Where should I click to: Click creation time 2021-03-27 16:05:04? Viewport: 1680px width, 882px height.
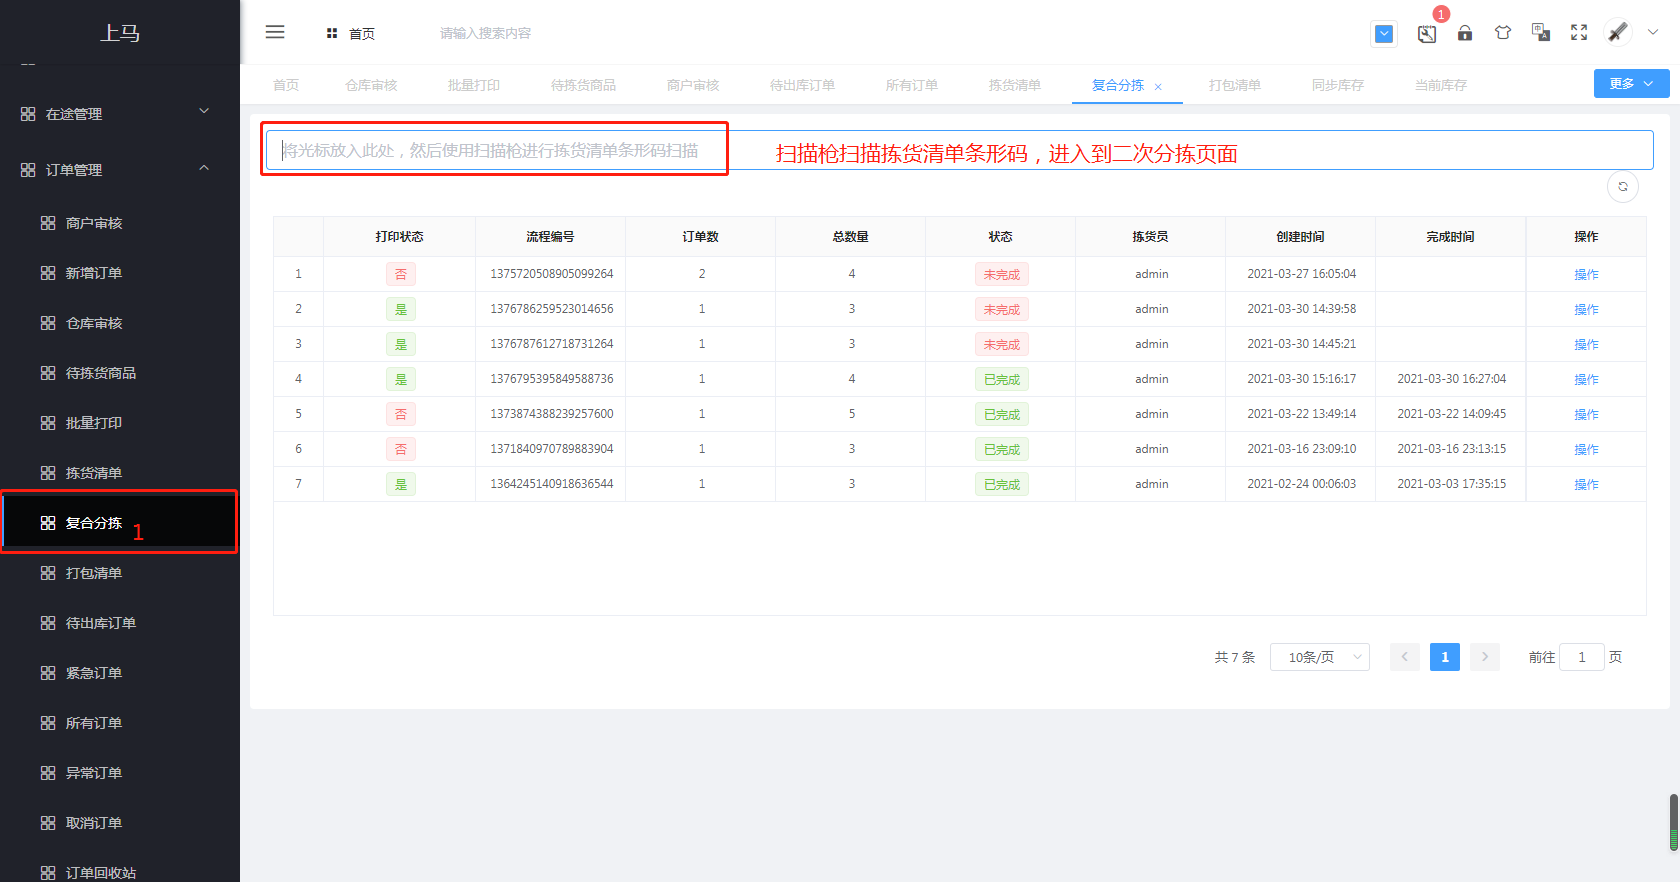[1301, 274]
